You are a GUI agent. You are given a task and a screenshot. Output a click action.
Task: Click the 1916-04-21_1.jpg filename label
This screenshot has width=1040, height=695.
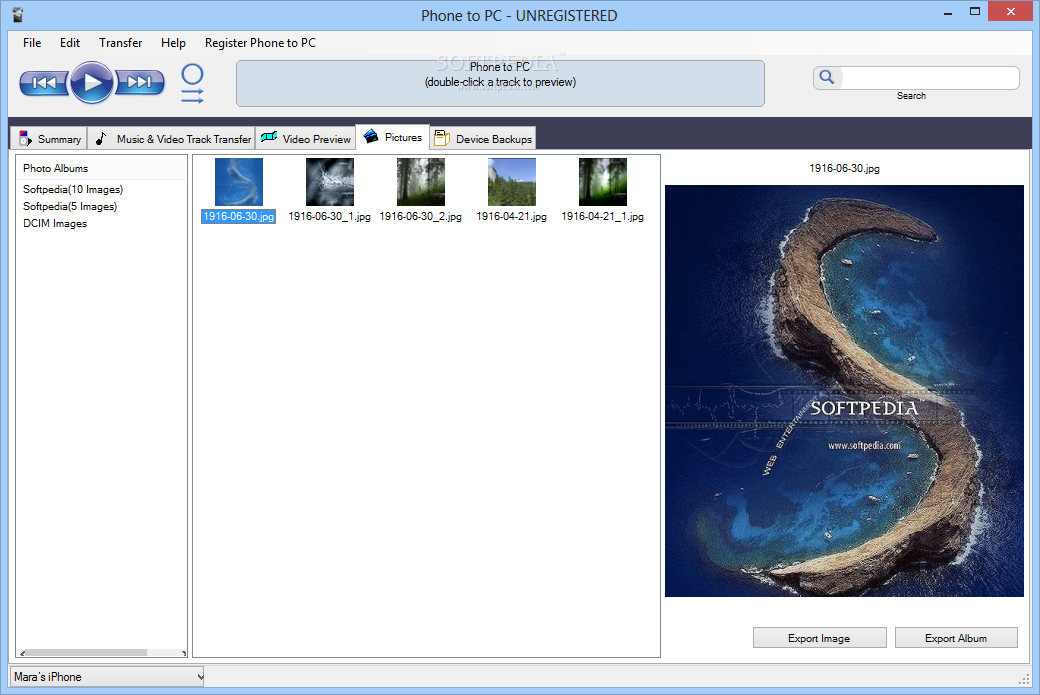tap(602, 216)
